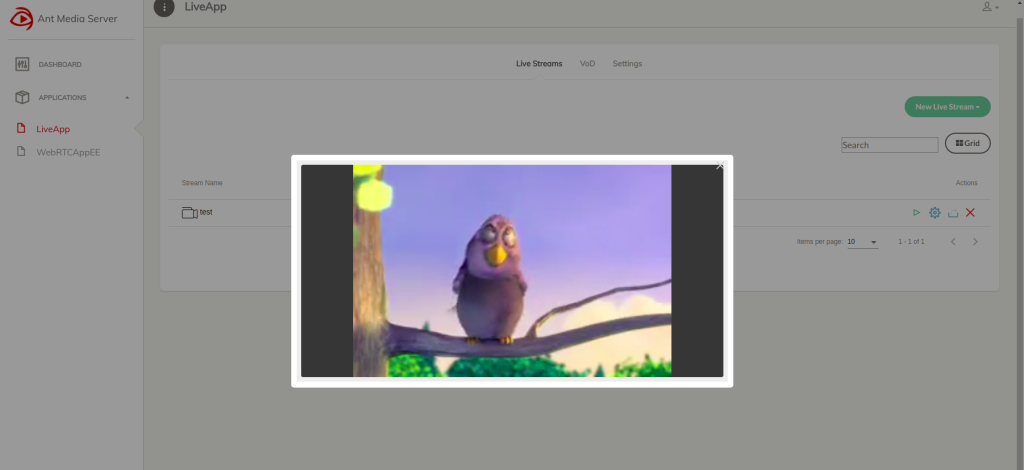Click the Stream Name column header
The height and width of the screenshot is (470, 1024).
(x=202, y=183)
